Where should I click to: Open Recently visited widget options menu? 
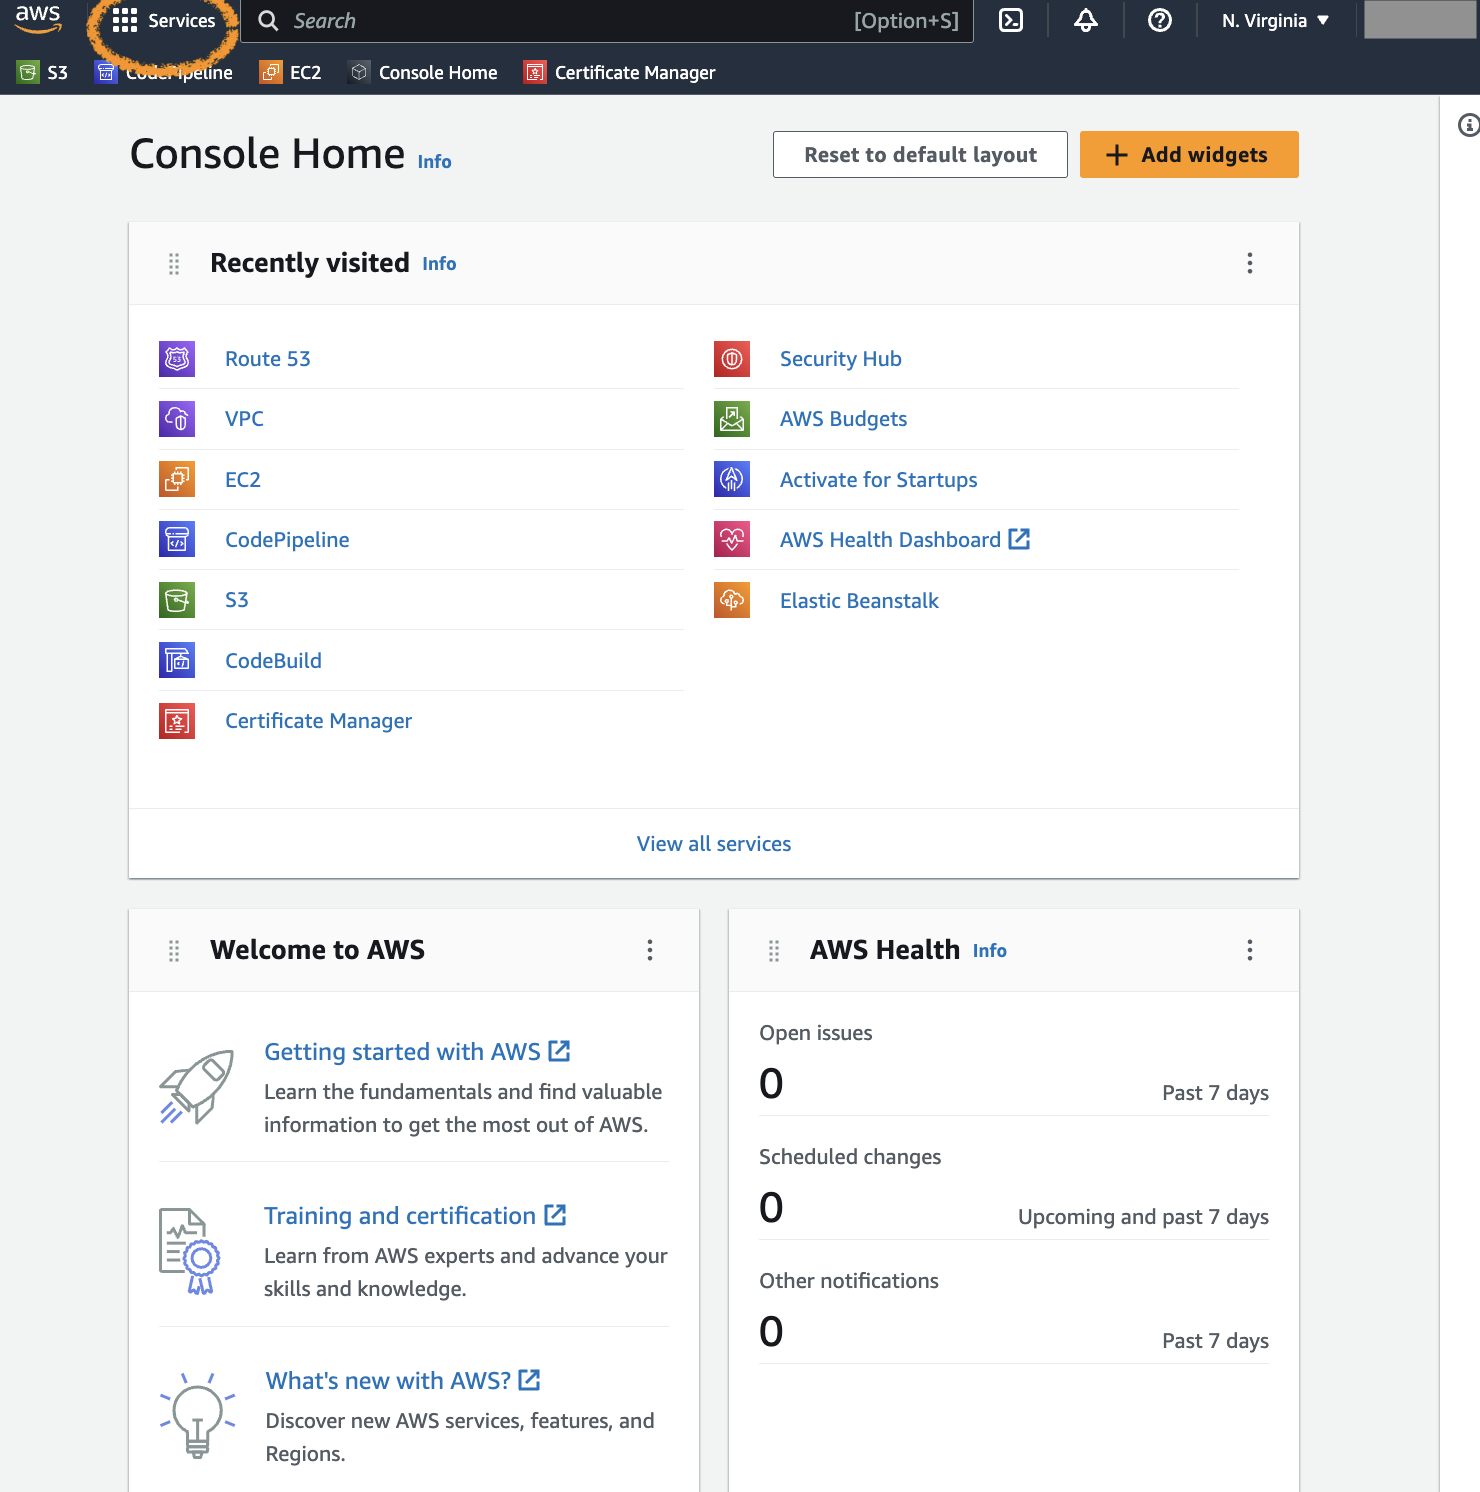tap(1250, 263)
